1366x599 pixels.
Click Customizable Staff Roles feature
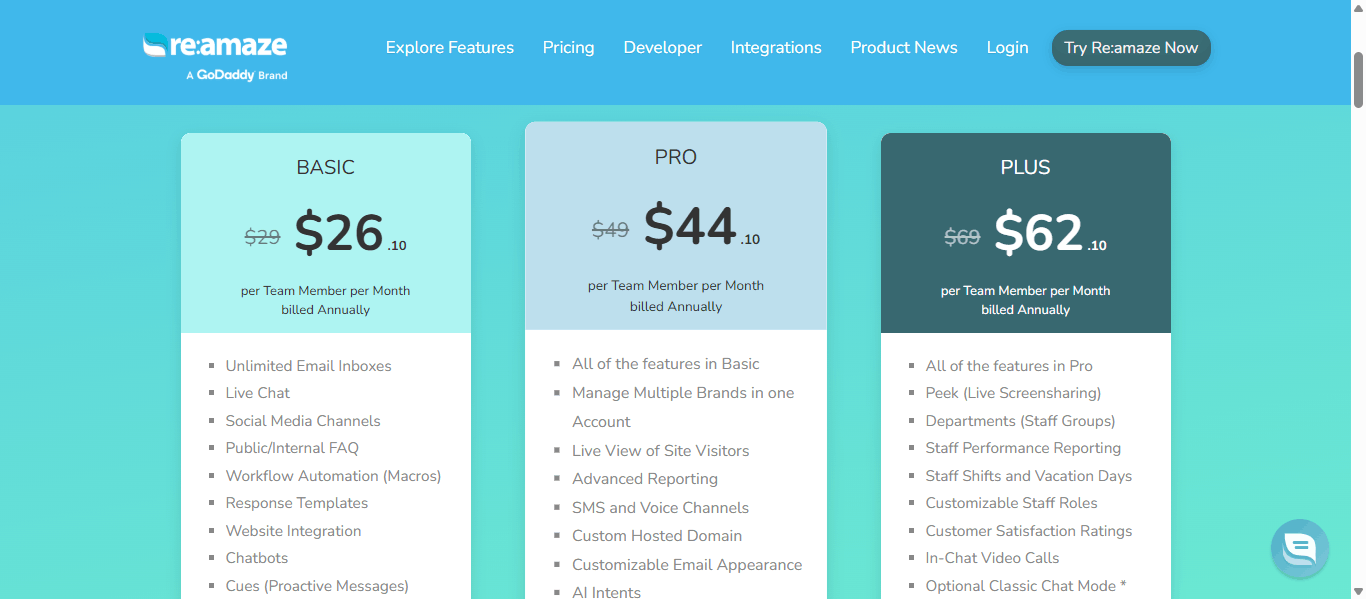[x=1011, y=503]
